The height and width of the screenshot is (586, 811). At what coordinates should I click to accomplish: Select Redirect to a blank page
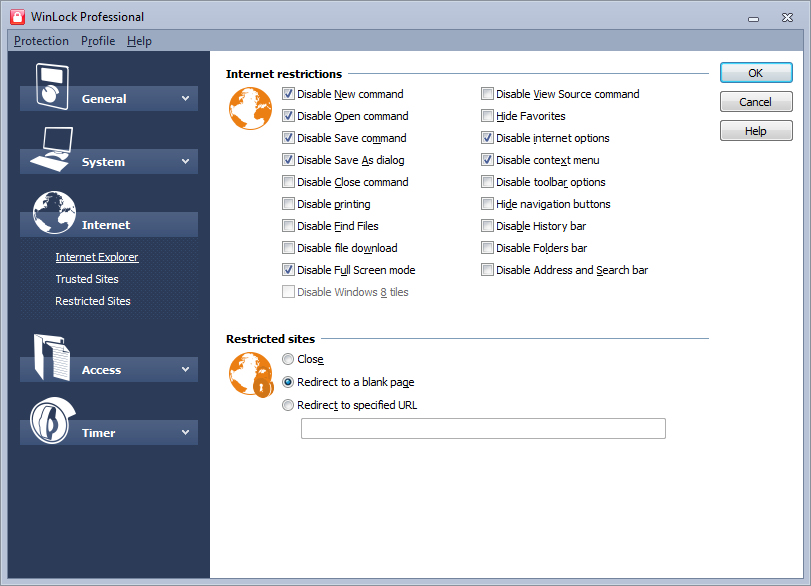coord(288,382)
